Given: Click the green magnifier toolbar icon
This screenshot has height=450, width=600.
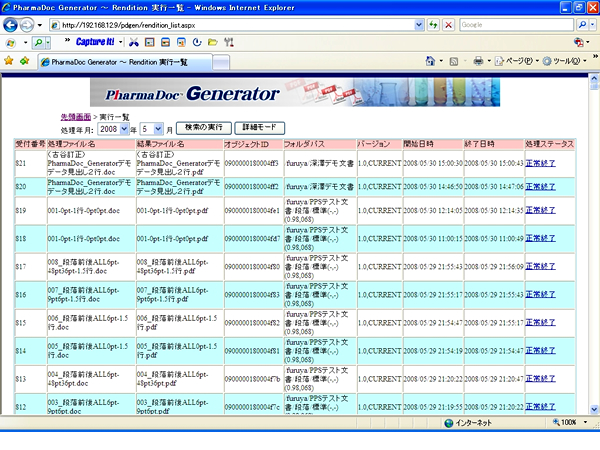Looking at the screenshot, I should tap(39, 42).
